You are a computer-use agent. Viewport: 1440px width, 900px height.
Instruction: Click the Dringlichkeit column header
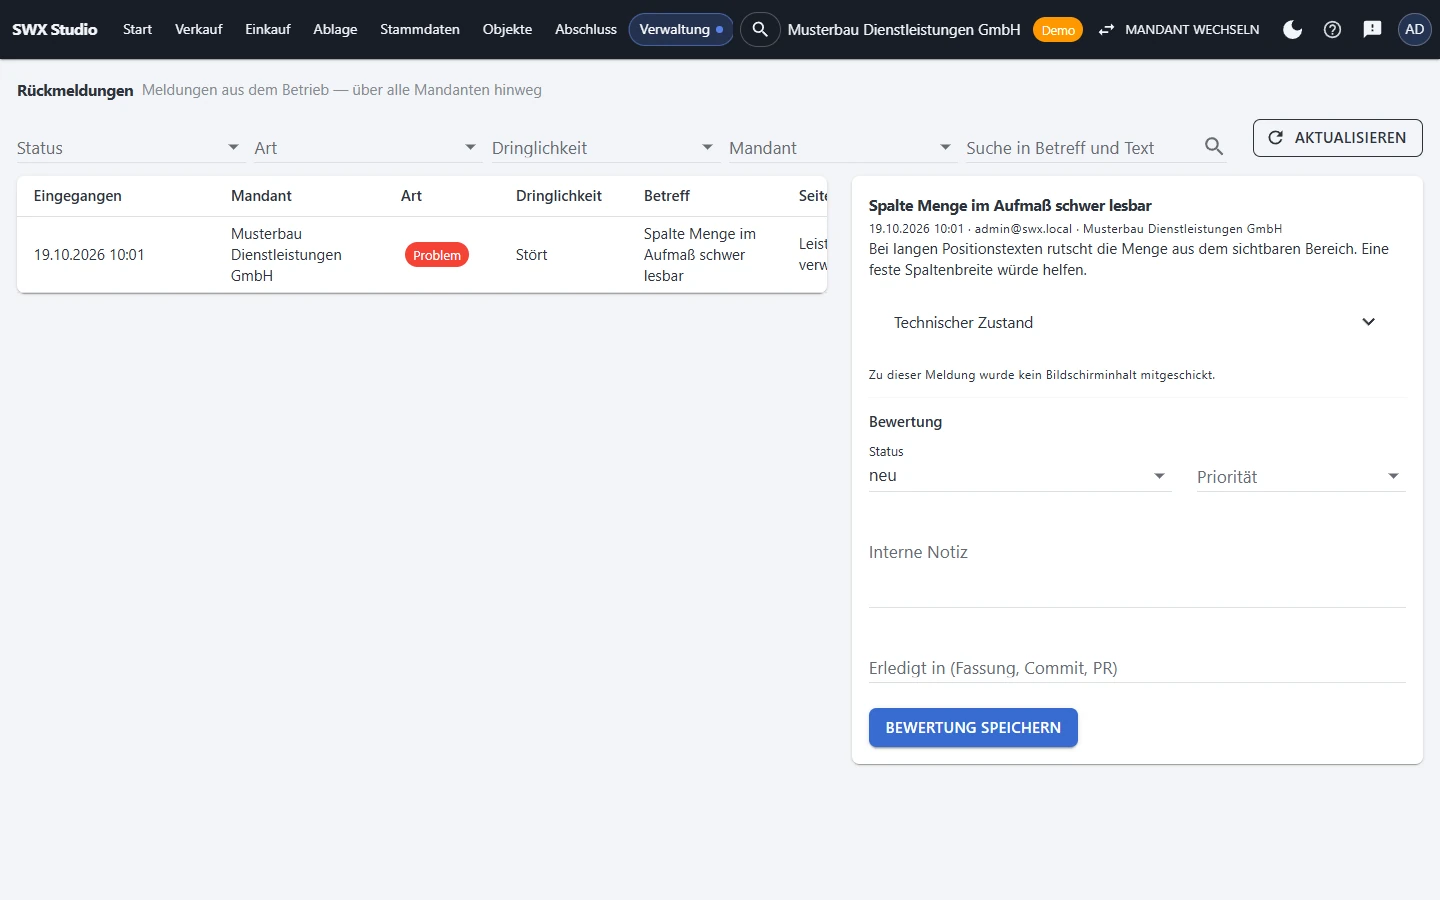coord(559,196)
